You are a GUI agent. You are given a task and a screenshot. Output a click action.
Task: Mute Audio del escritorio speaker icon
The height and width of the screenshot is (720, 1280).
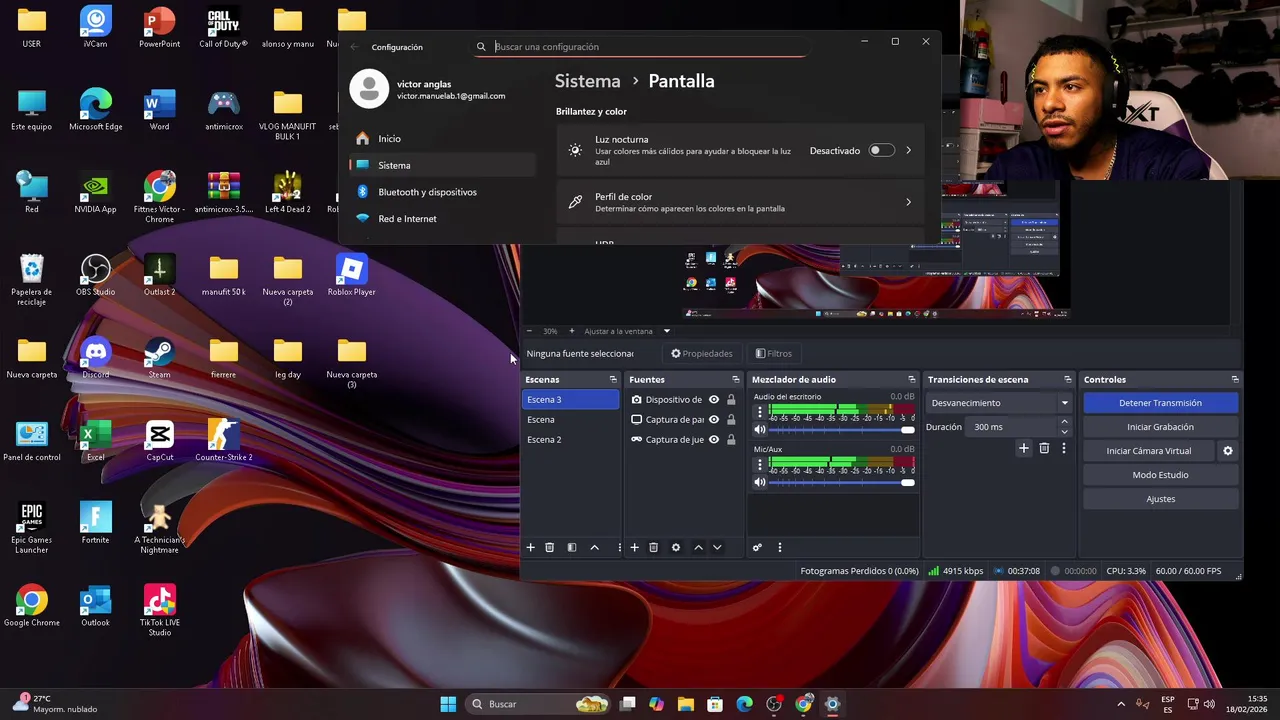tap(760, 429)
